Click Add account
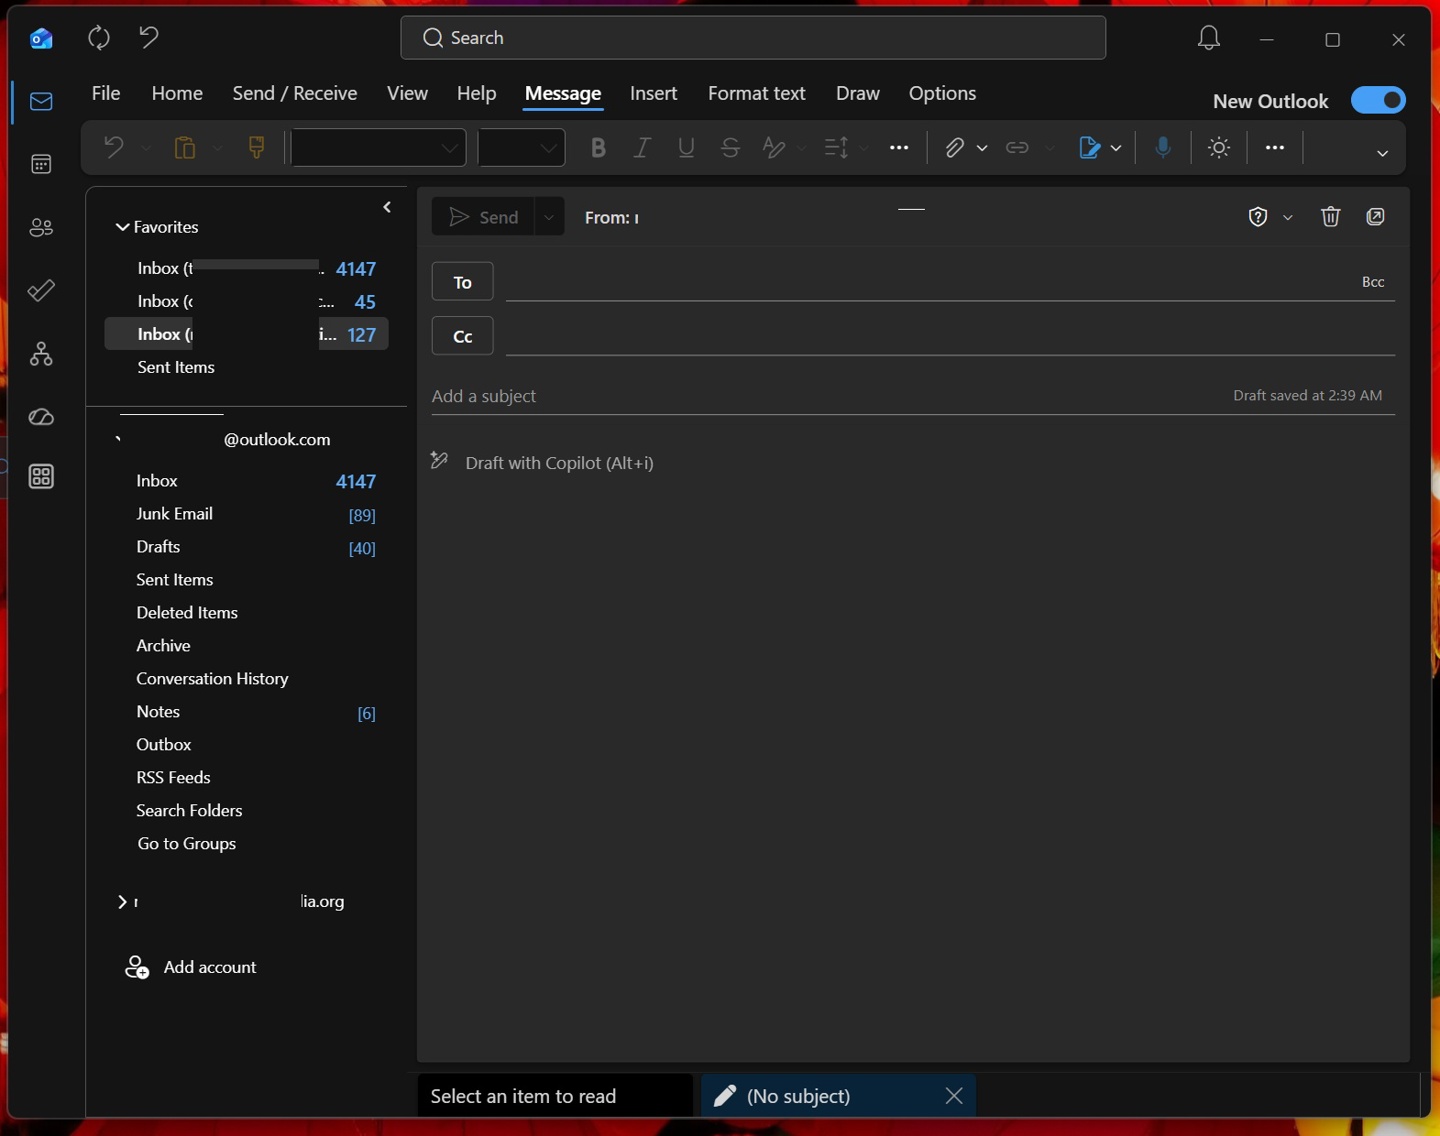This screenshot has height=1136, width=1440. point(191,967)
